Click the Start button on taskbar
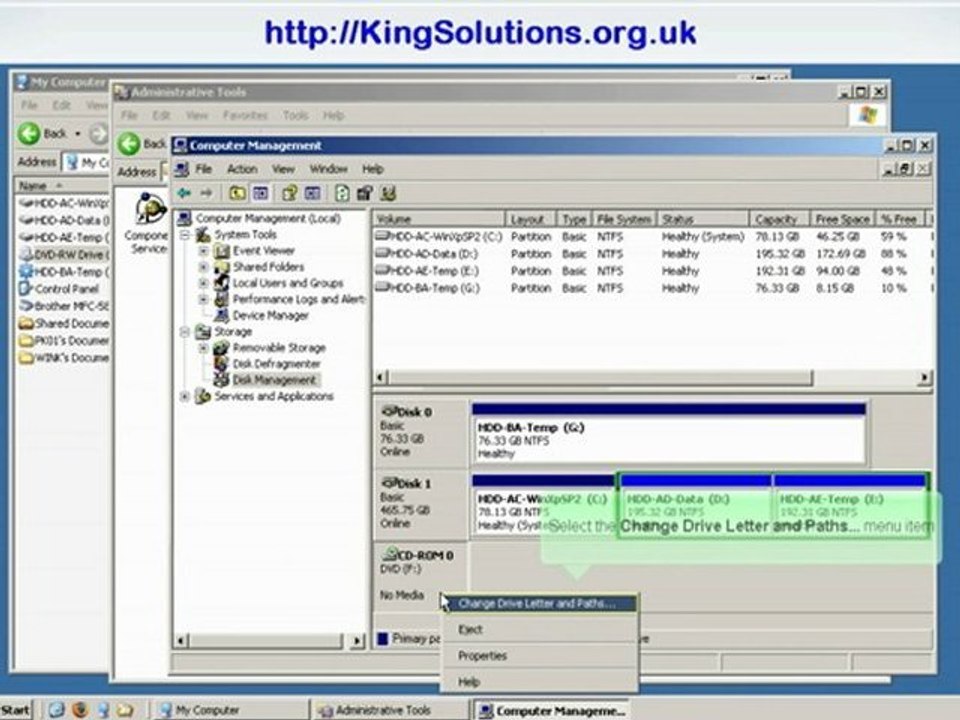The height and width of the screenshot is (720, 960). [x=15, y=710]
